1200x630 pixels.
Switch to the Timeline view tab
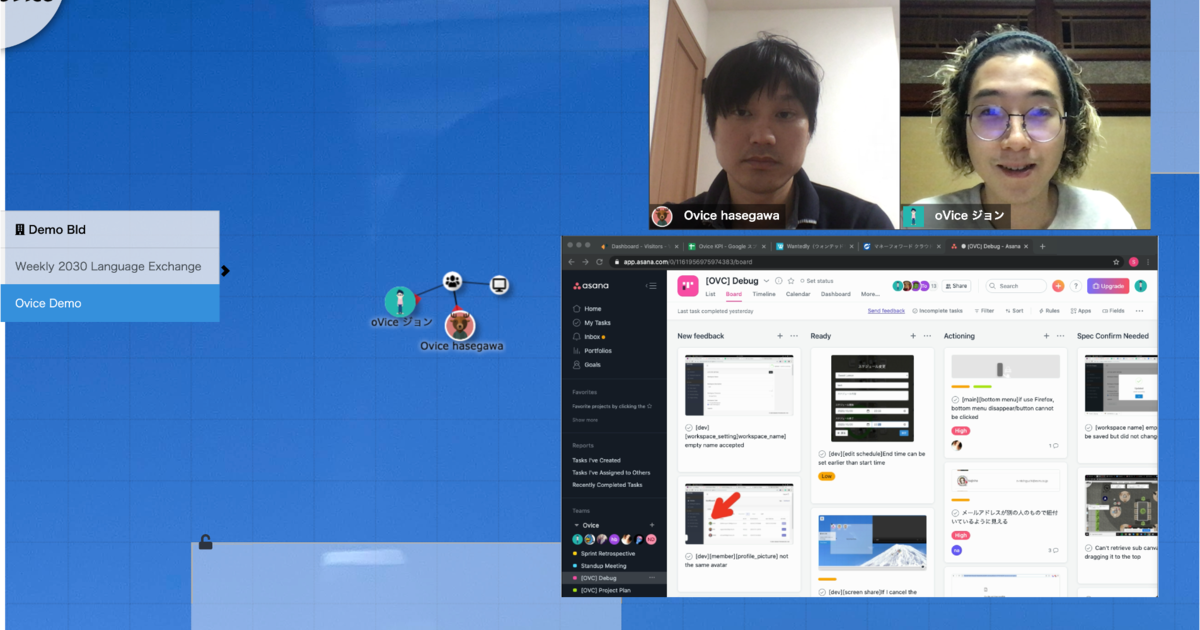click(764, 294)
